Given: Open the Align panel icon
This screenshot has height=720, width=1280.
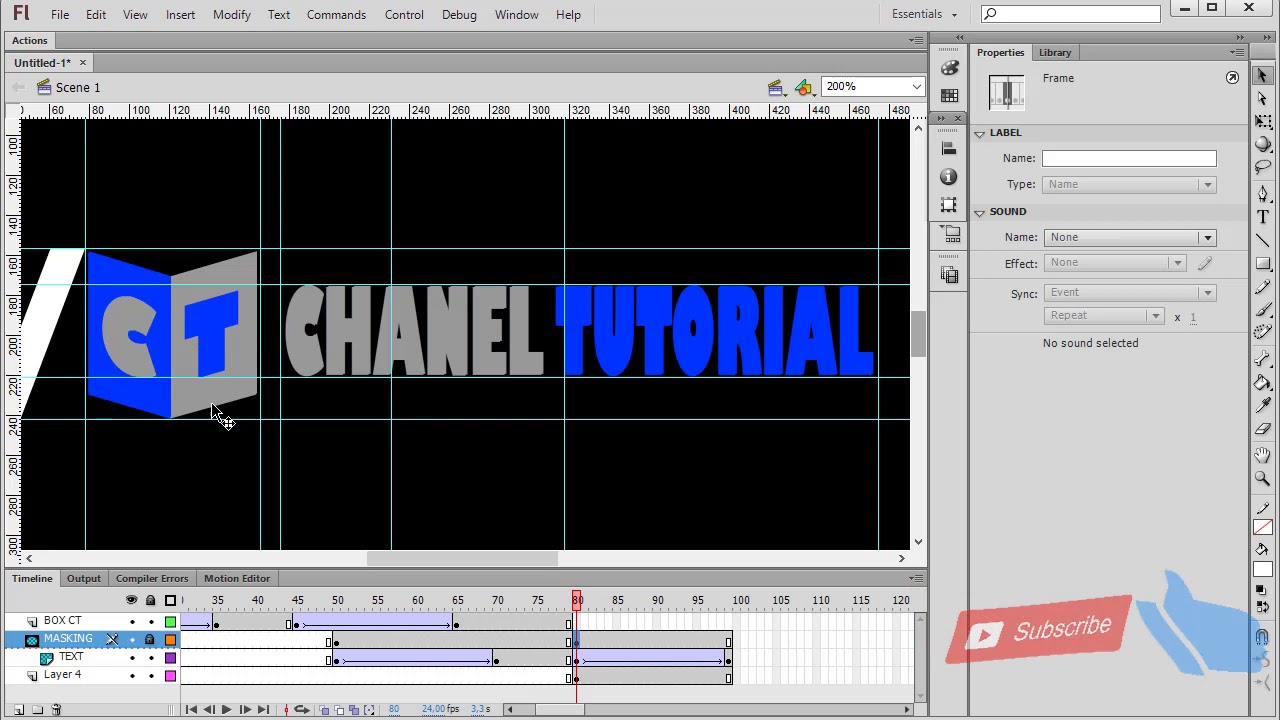Looking at the screenshot, I should [x=949, y=148].
